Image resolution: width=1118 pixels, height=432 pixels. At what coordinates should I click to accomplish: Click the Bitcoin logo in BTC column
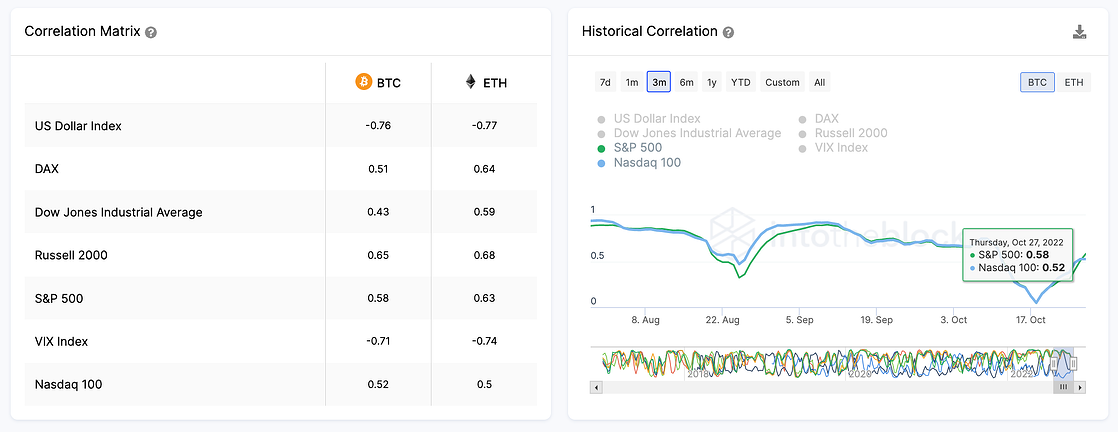[364, 82]
